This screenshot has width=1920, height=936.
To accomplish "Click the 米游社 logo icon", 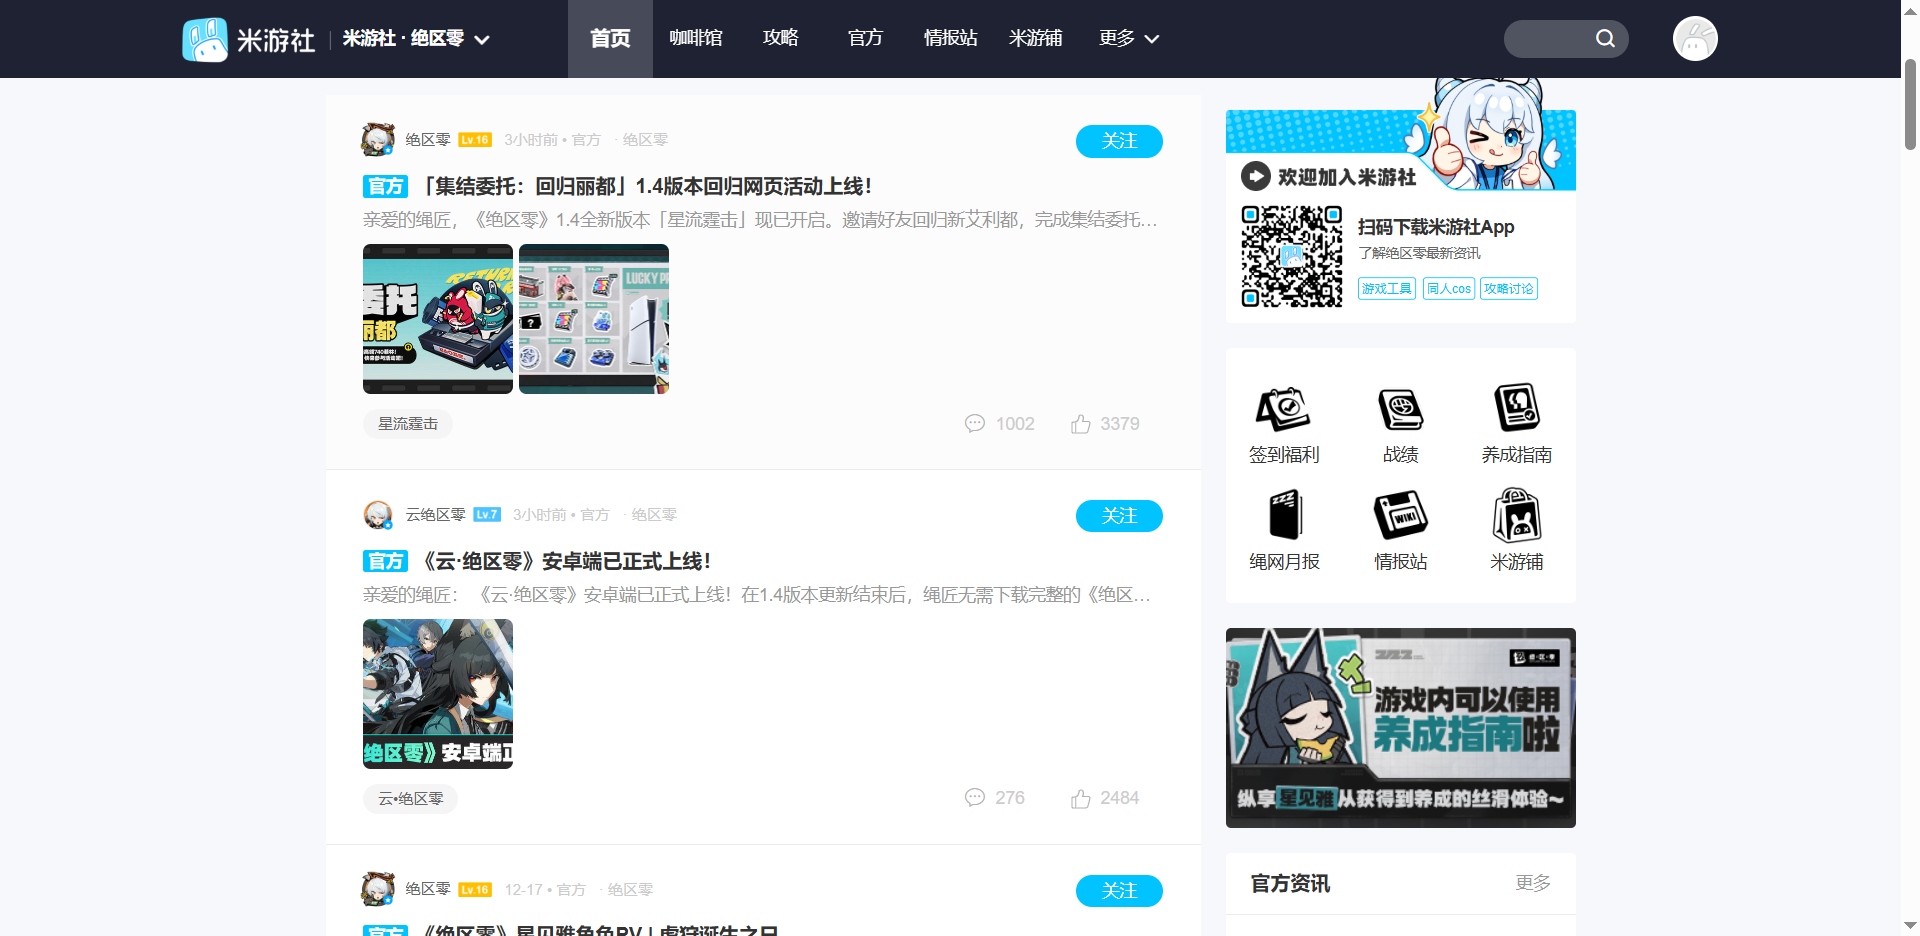I will (x=205, y=39).
